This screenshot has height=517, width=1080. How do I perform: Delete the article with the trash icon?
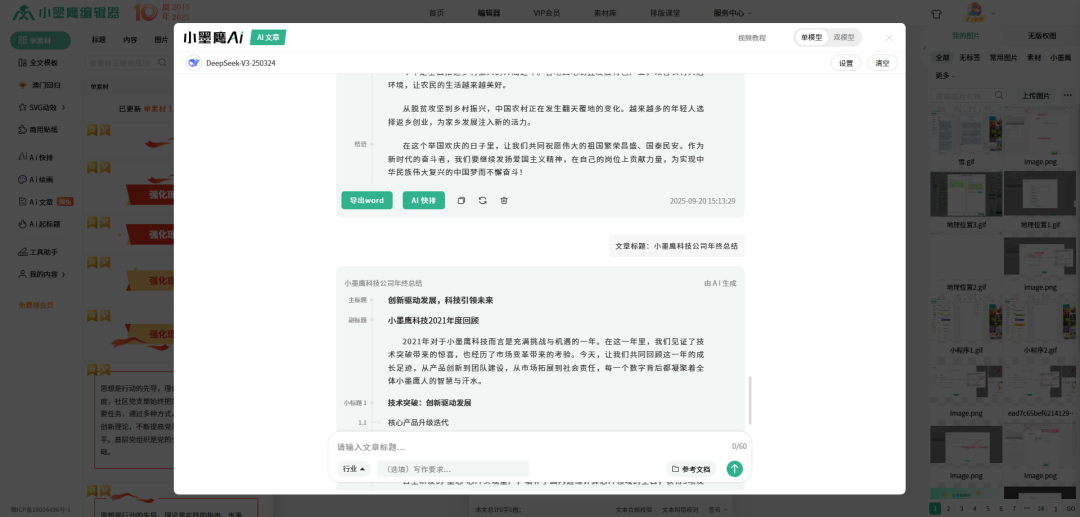[504, 200]
